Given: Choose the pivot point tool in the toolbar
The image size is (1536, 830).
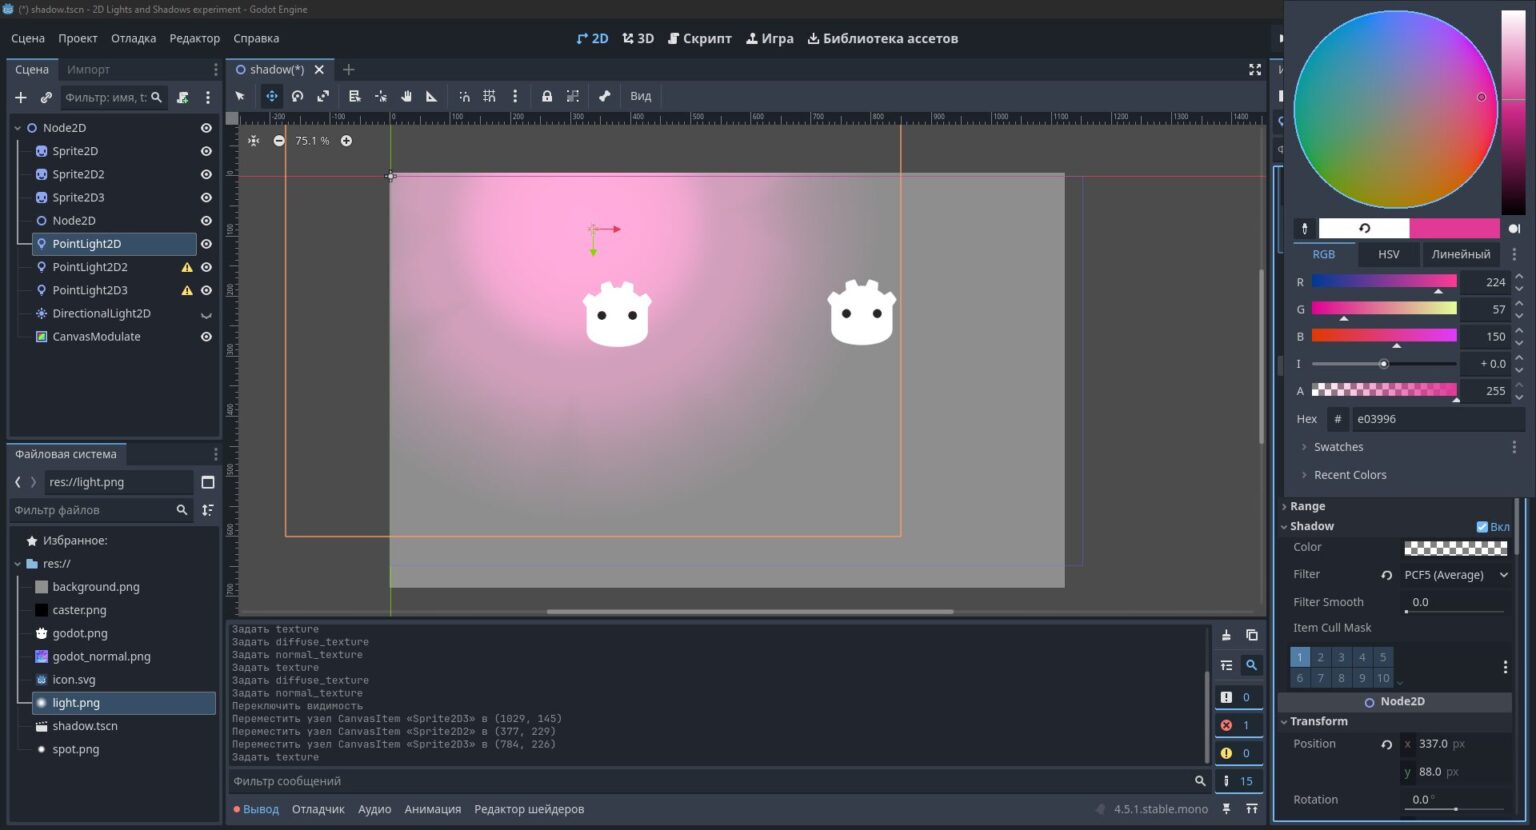Looking at the screenshot, I should 381,96.
